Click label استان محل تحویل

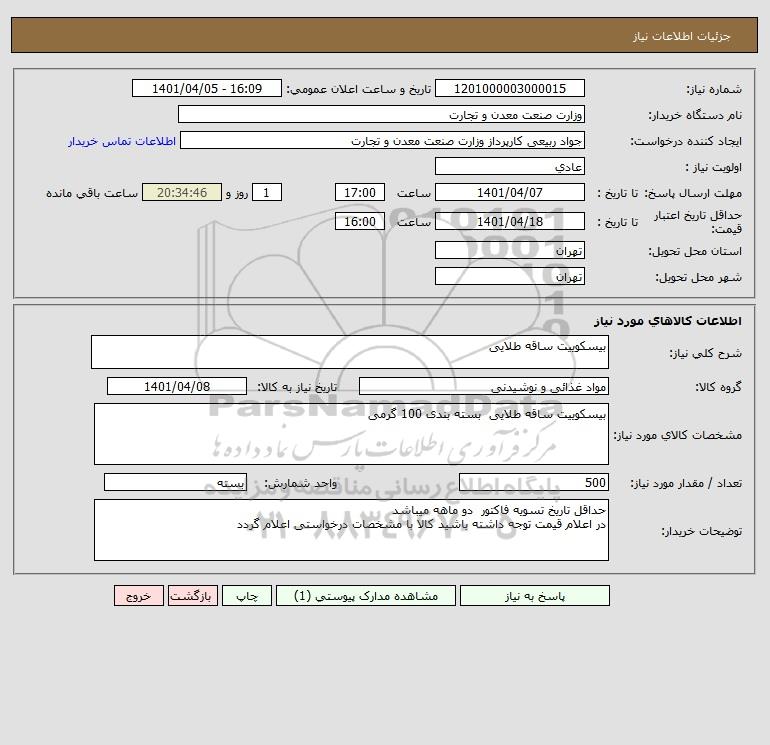coord(695,251)
